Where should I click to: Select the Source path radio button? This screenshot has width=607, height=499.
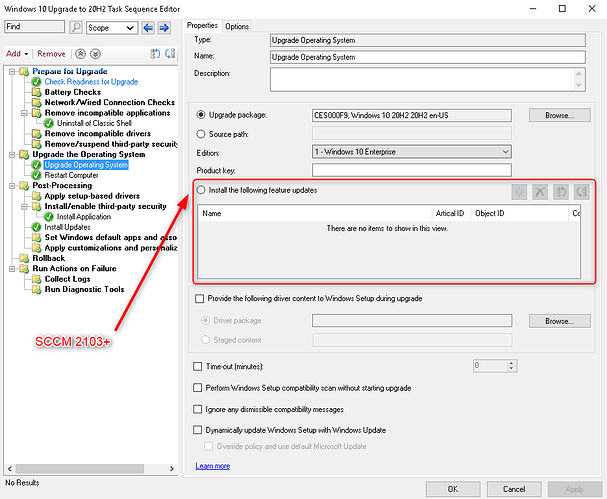coord(201,134)
